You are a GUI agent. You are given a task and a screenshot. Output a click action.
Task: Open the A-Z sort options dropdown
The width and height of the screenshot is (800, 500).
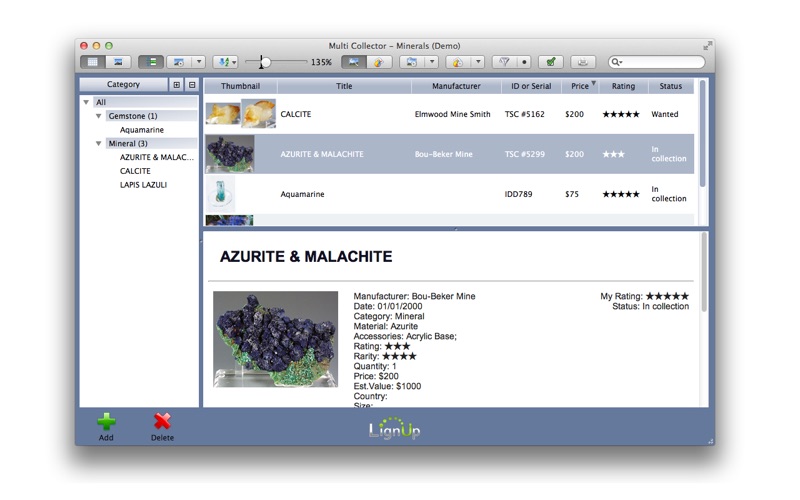tap(226, 62)
